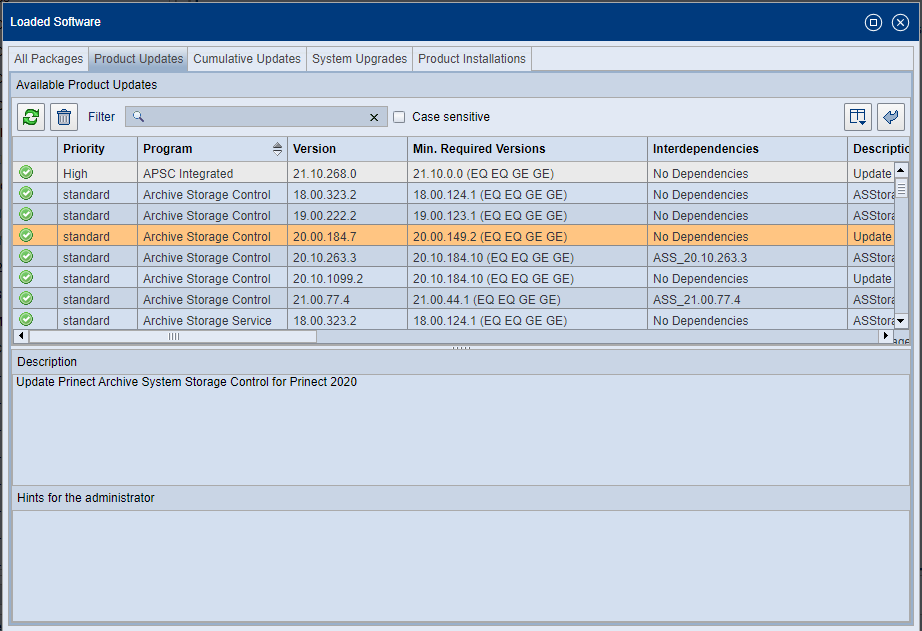Click the blue back-arrow apply icon
922x631 pixels.
click(891, 116)
